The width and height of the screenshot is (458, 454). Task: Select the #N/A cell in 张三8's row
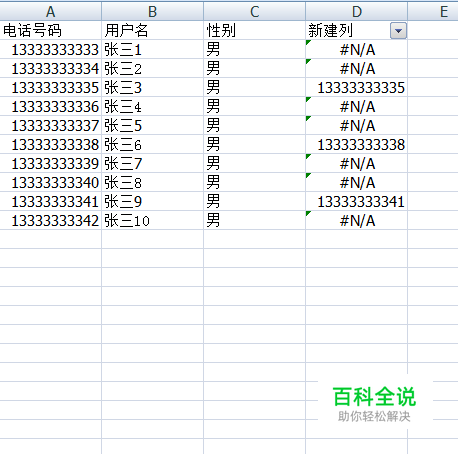(357, 183)
